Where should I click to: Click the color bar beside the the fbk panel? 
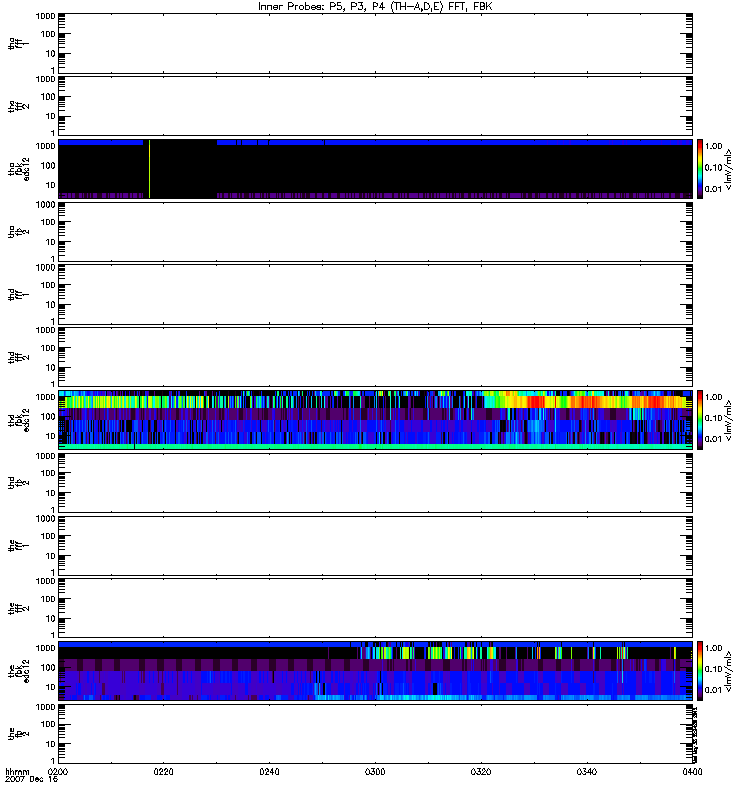(700, 671)
